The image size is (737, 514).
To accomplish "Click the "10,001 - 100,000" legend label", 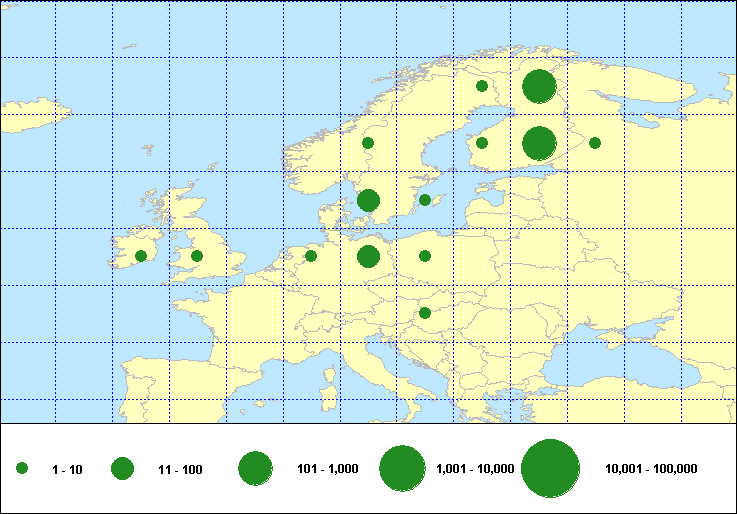I will (x=651, y=469).
